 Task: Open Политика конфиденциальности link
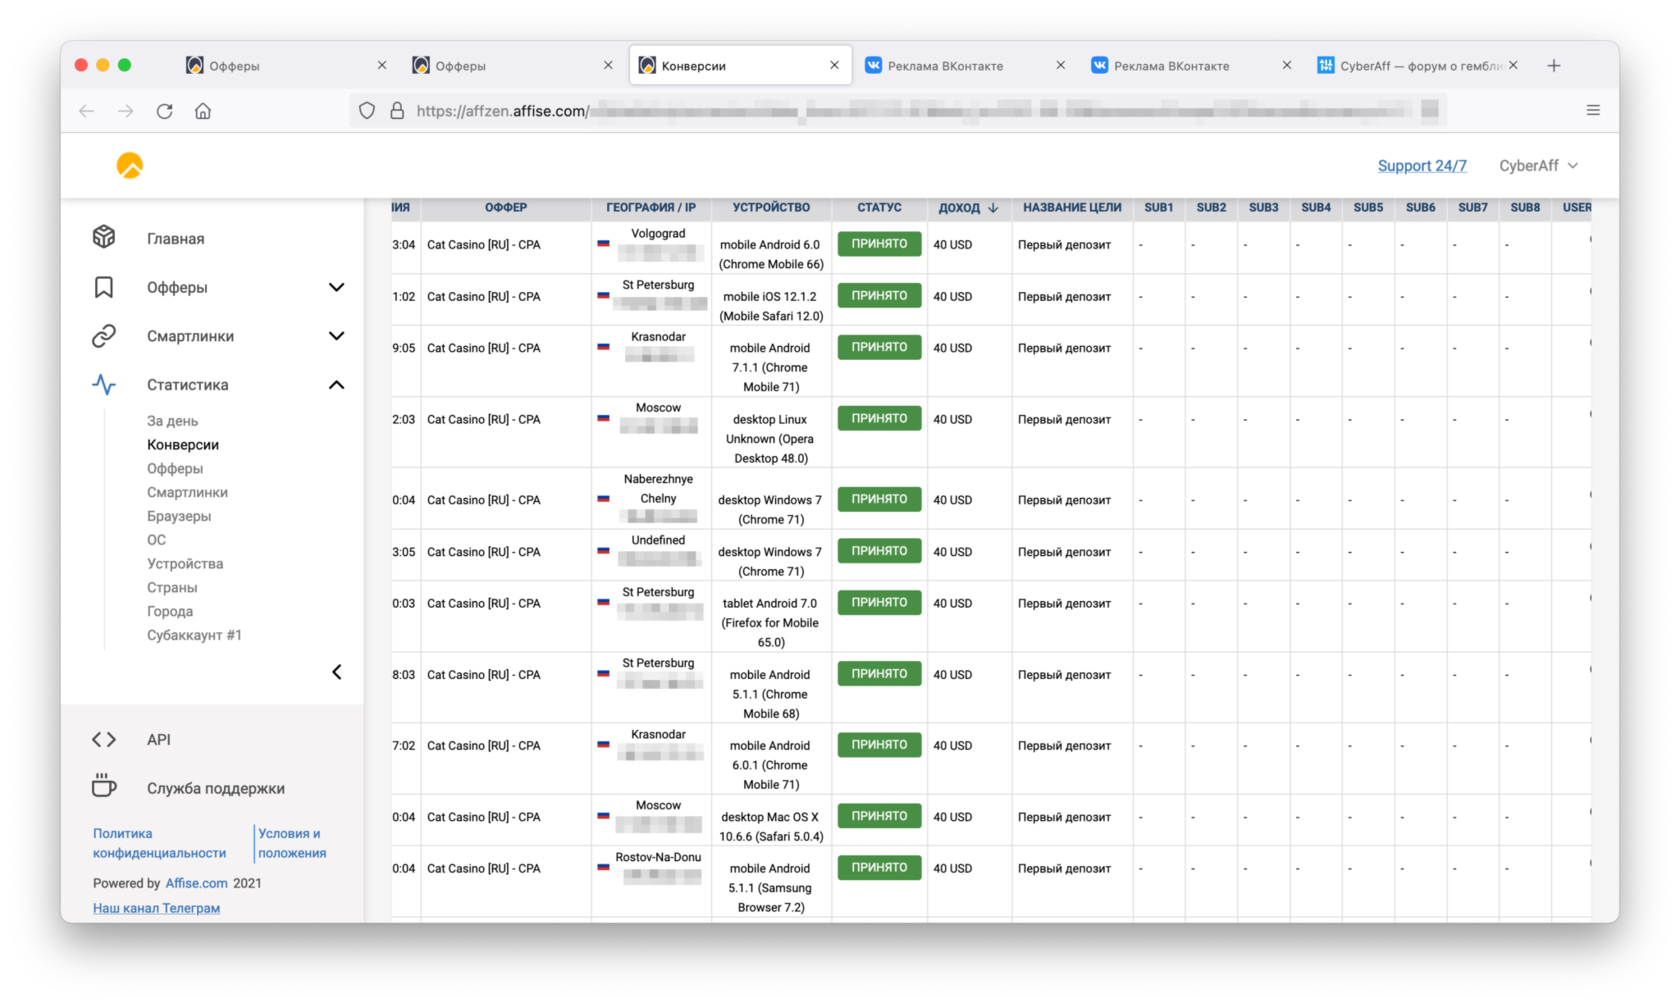click(159, 843)
